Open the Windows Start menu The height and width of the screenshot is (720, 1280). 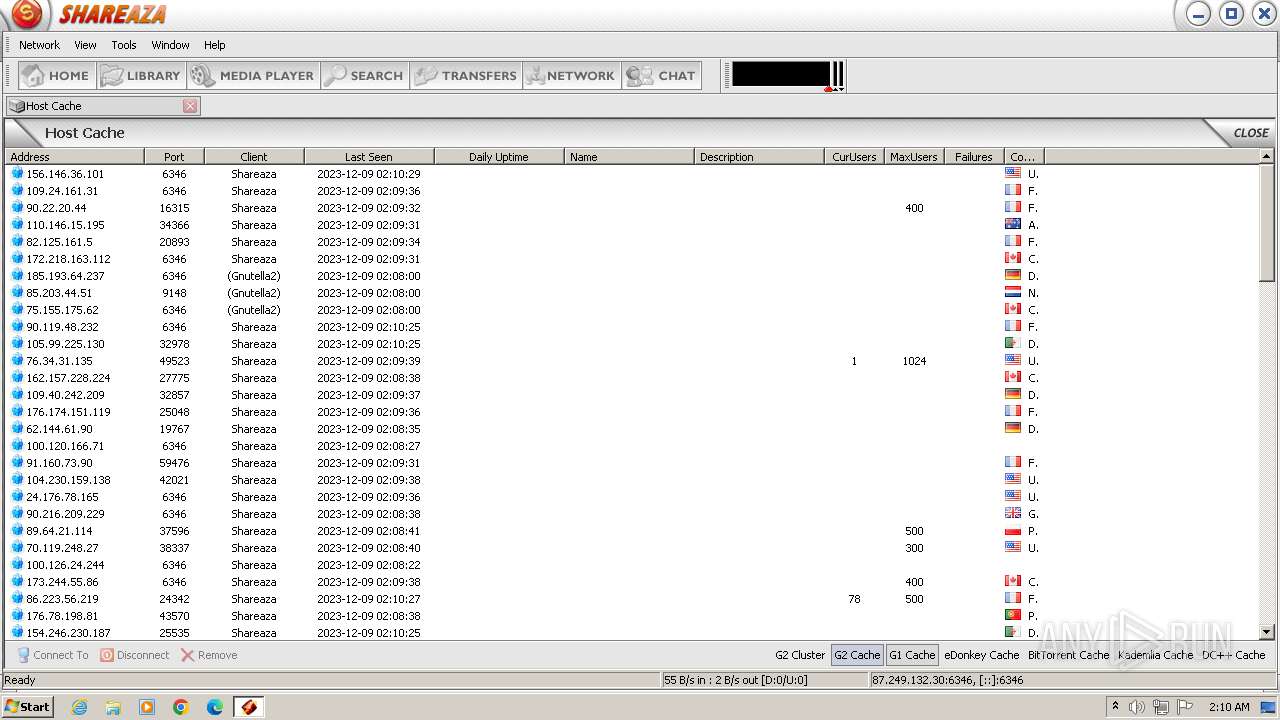pyautogui.click(x=28, y=707)
